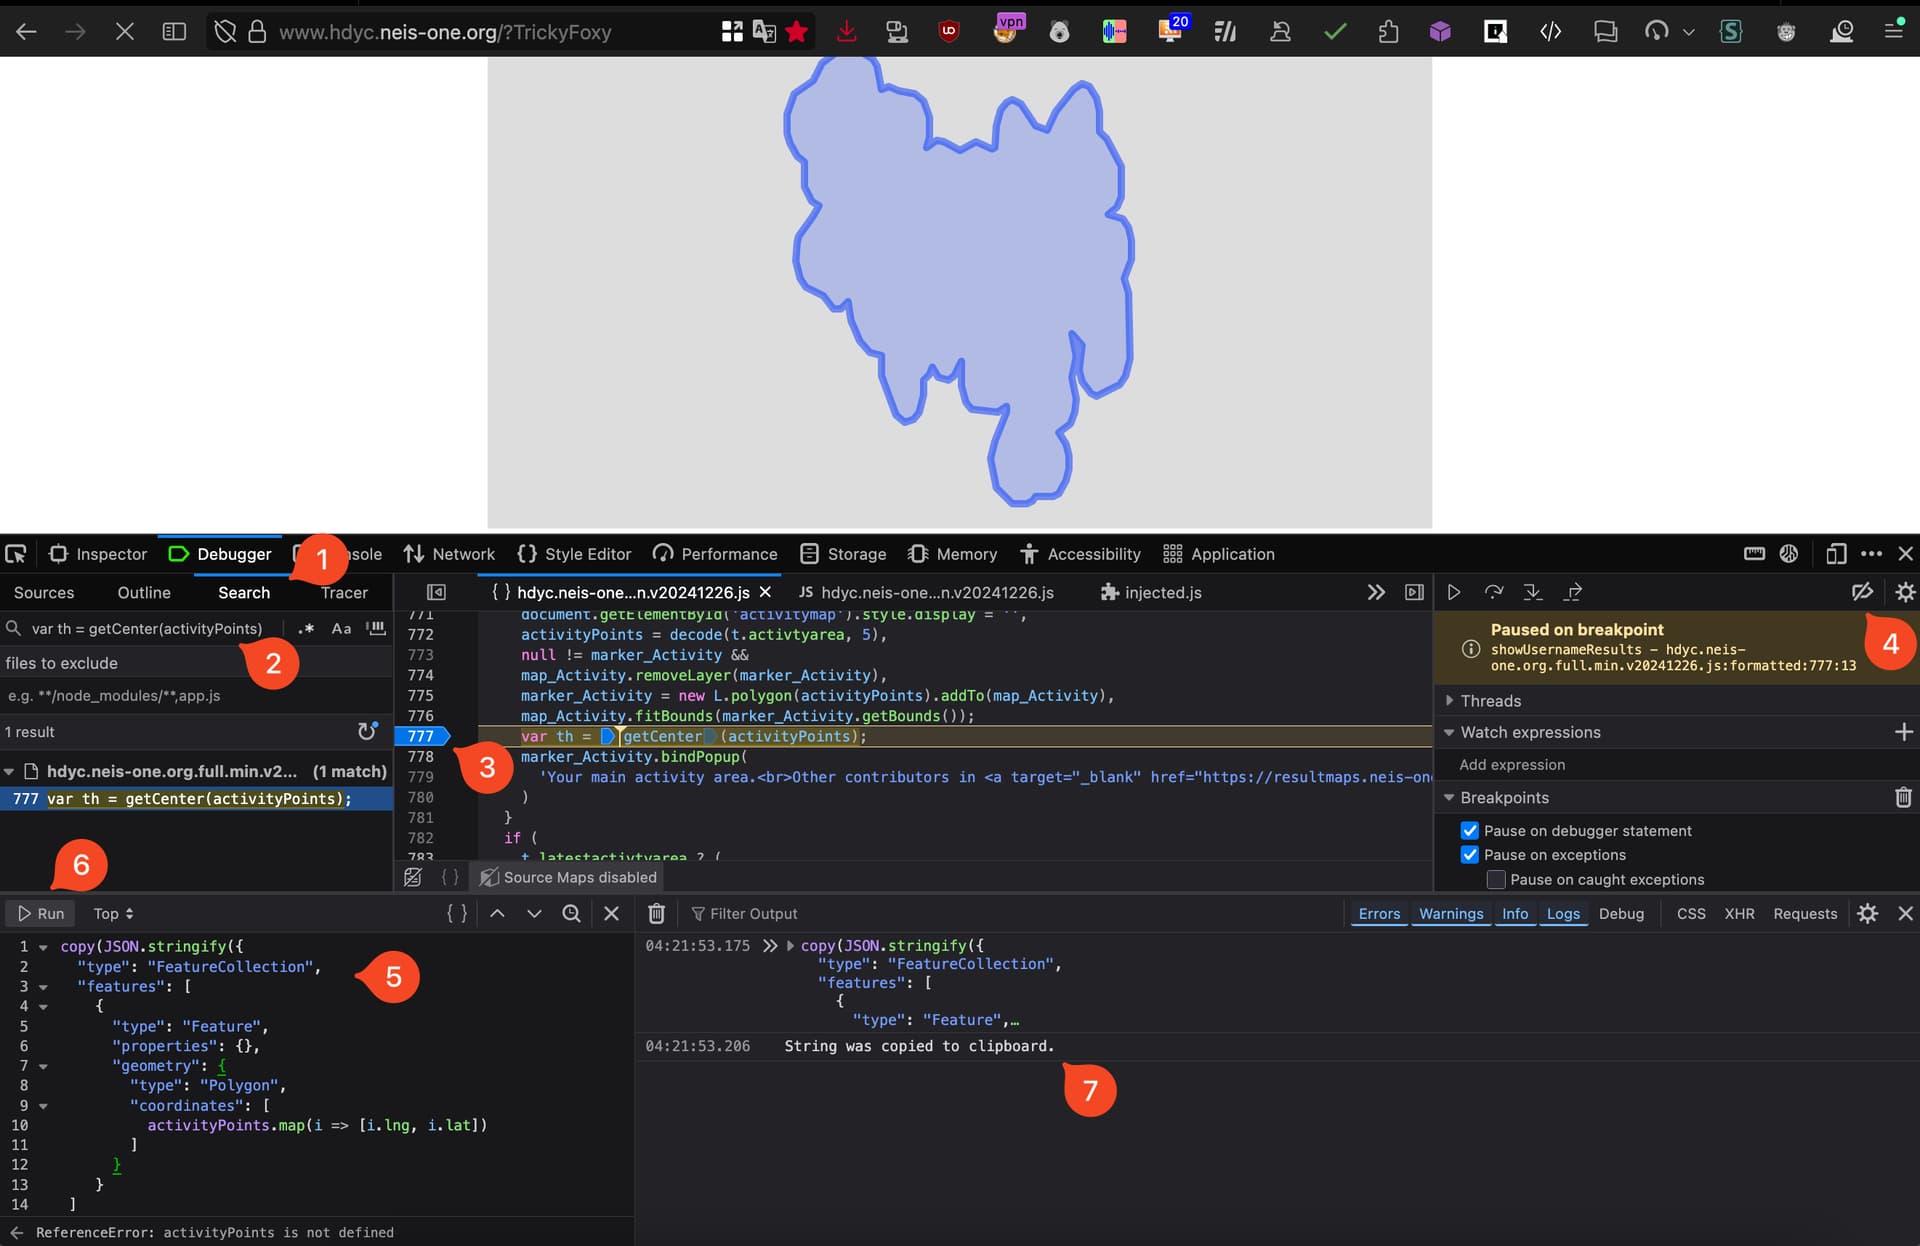Open the injected.js source tab
Screen dimensions: 1920x1246
click(1151, 592)
